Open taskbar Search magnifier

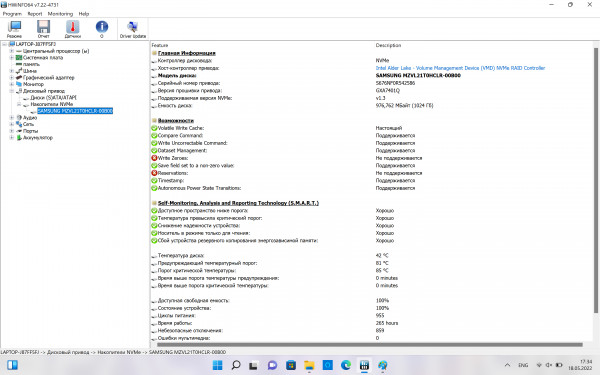point(236,365)
